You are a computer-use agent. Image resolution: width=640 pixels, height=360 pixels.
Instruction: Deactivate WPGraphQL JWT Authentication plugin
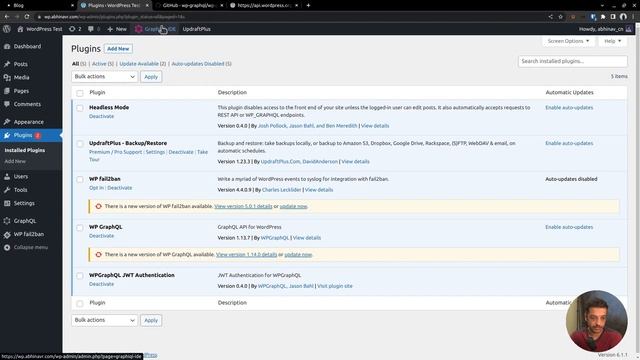(102, 284)
